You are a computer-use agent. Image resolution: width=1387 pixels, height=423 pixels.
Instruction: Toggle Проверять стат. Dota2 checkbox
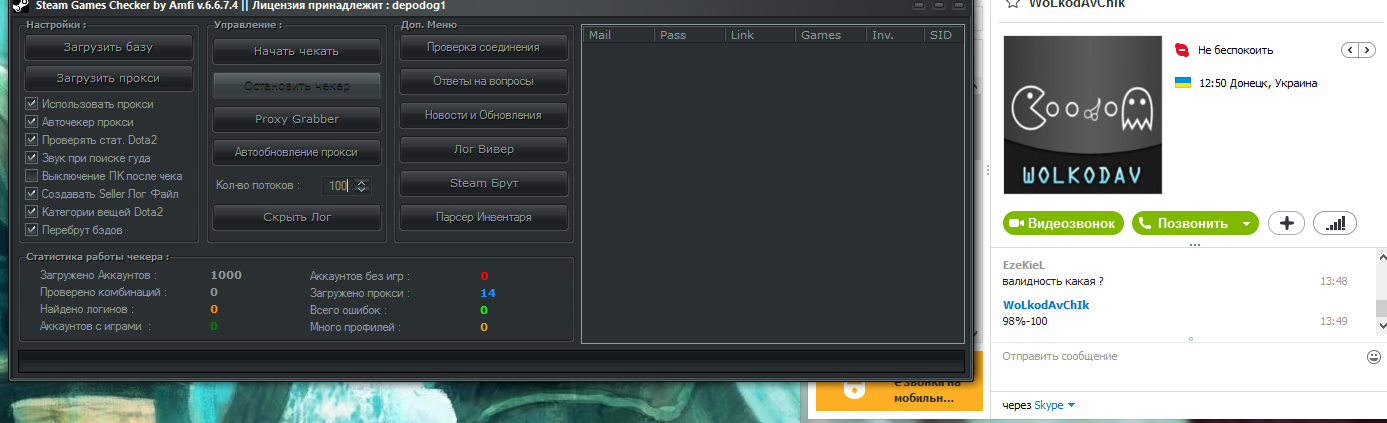(32, 140)
